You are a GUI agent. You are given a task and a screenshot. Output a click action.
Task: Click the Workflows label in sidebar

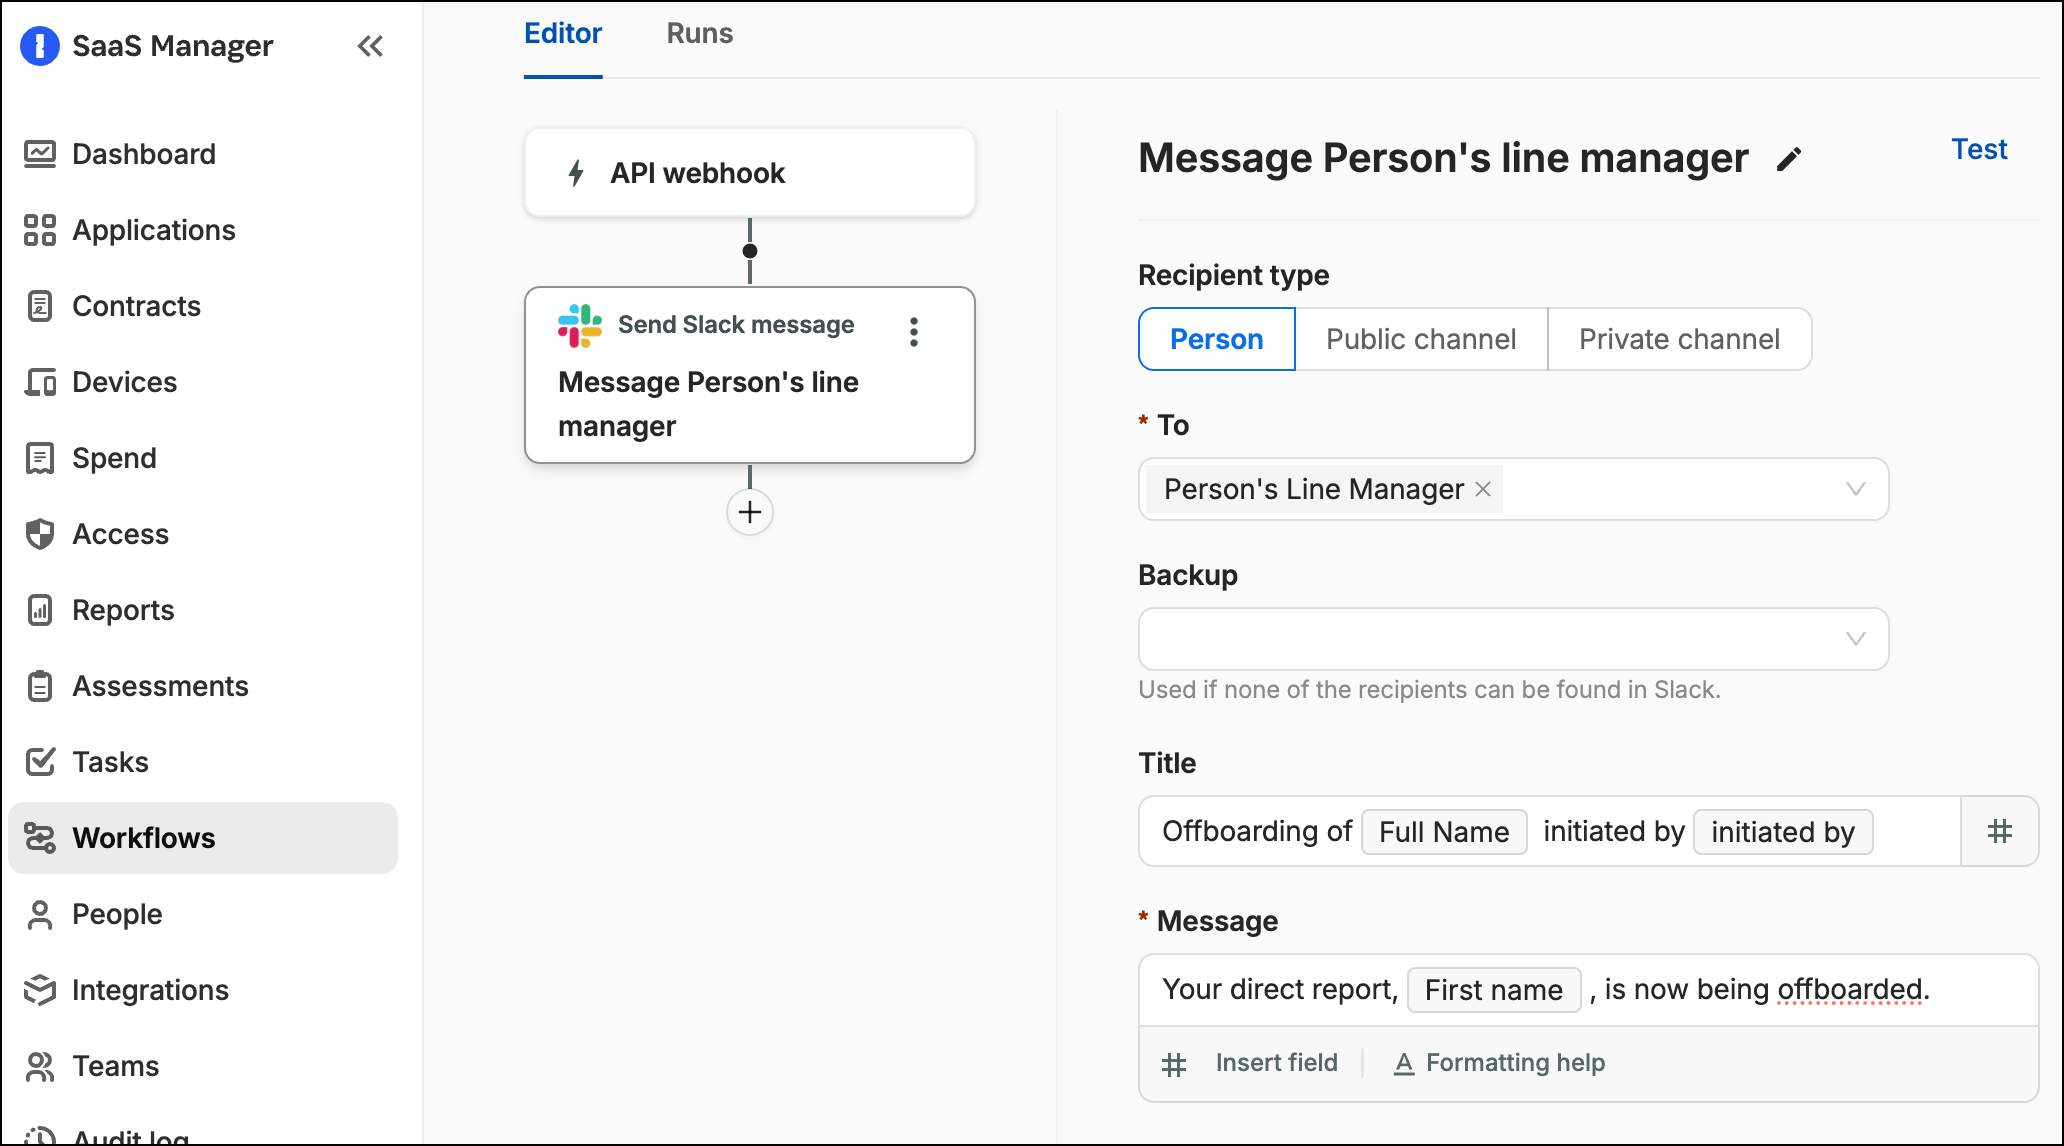(144, 838)
